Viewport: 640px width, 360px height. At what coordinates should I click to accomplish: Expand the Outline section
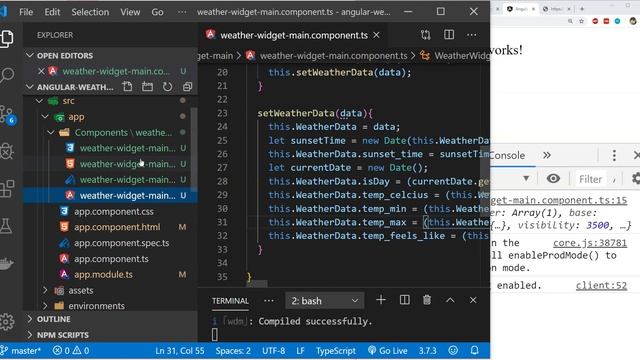pos(30,319)
